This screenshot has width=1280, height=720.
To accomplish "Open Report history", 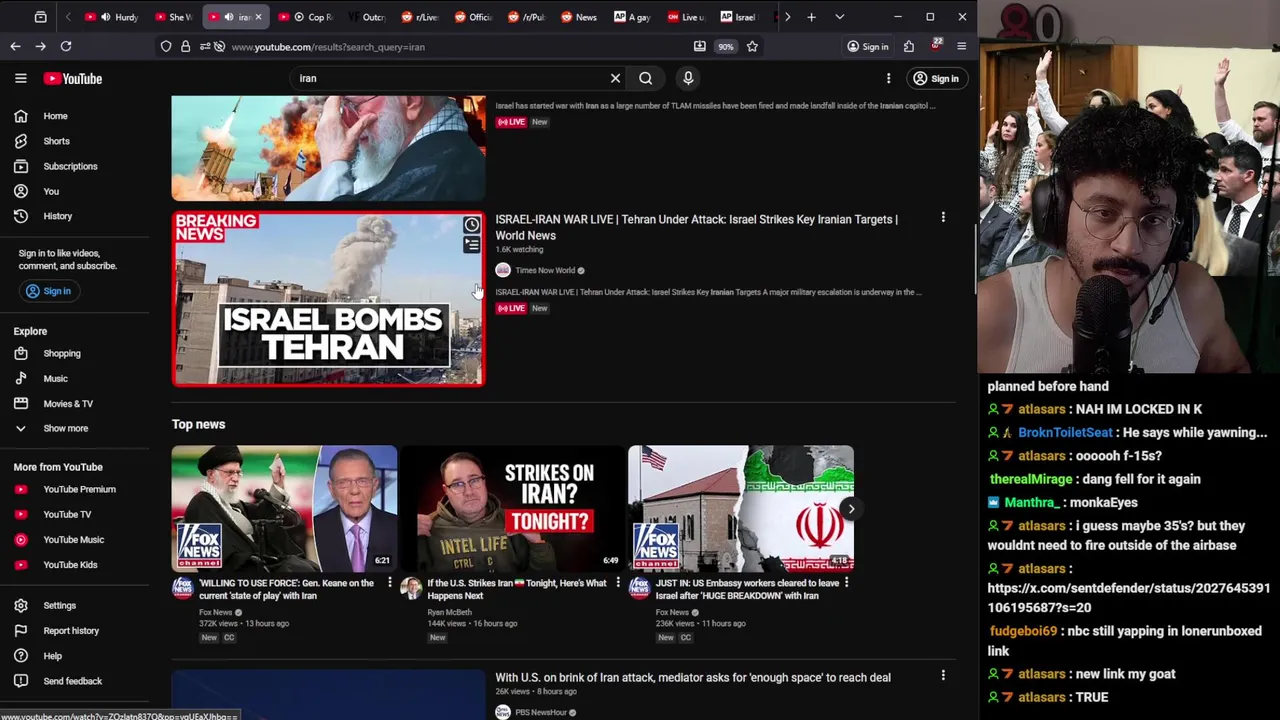I will 71,630.
